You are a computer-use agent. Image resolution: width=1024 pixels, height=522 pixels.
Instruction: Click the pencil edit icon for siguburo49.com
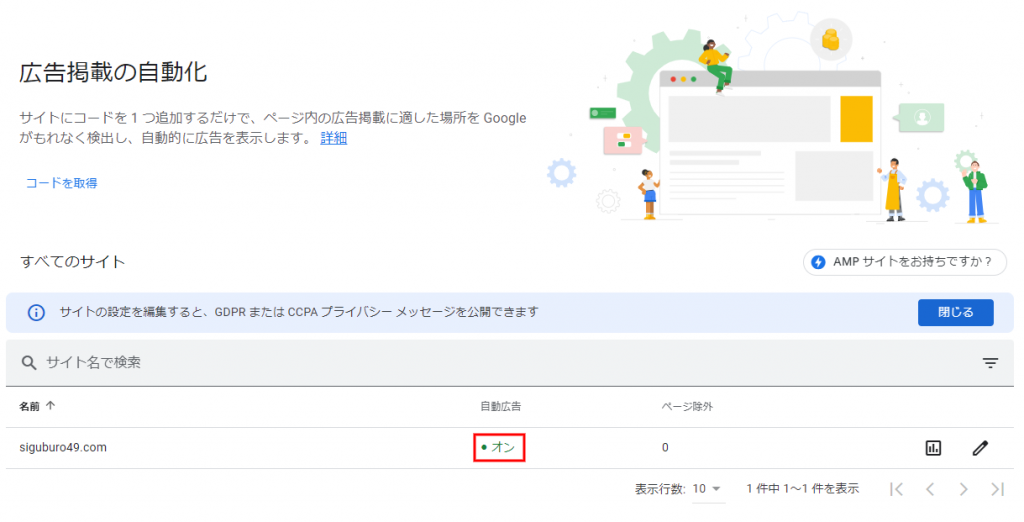pyautogui.click(x=980, y=448)
